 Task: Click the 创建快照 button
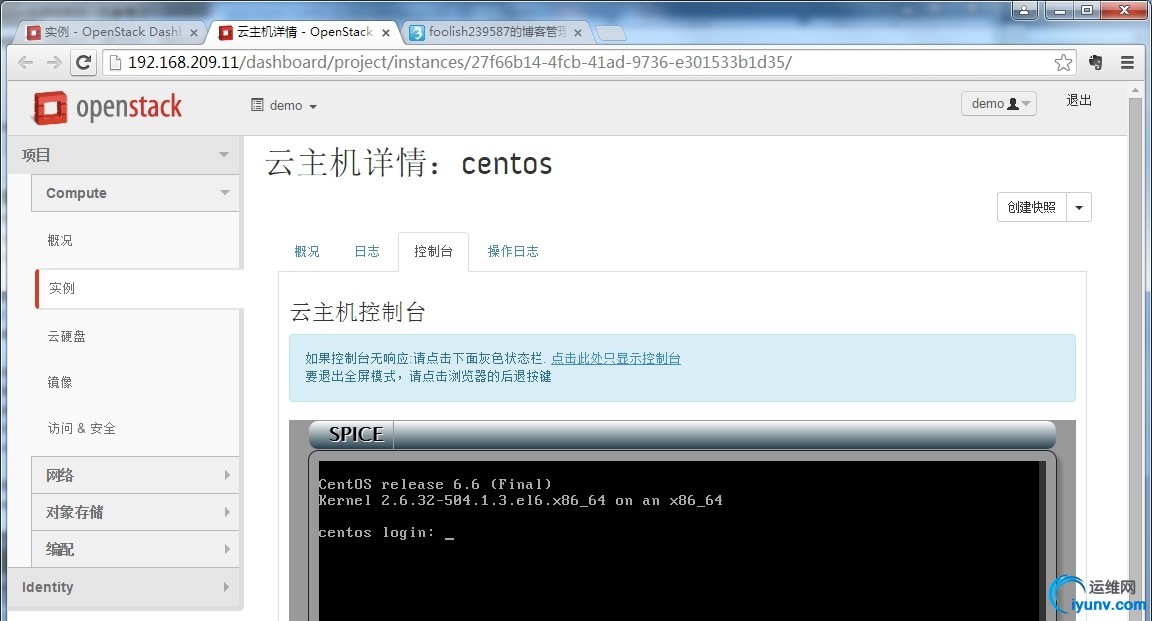coord(1032,207)
